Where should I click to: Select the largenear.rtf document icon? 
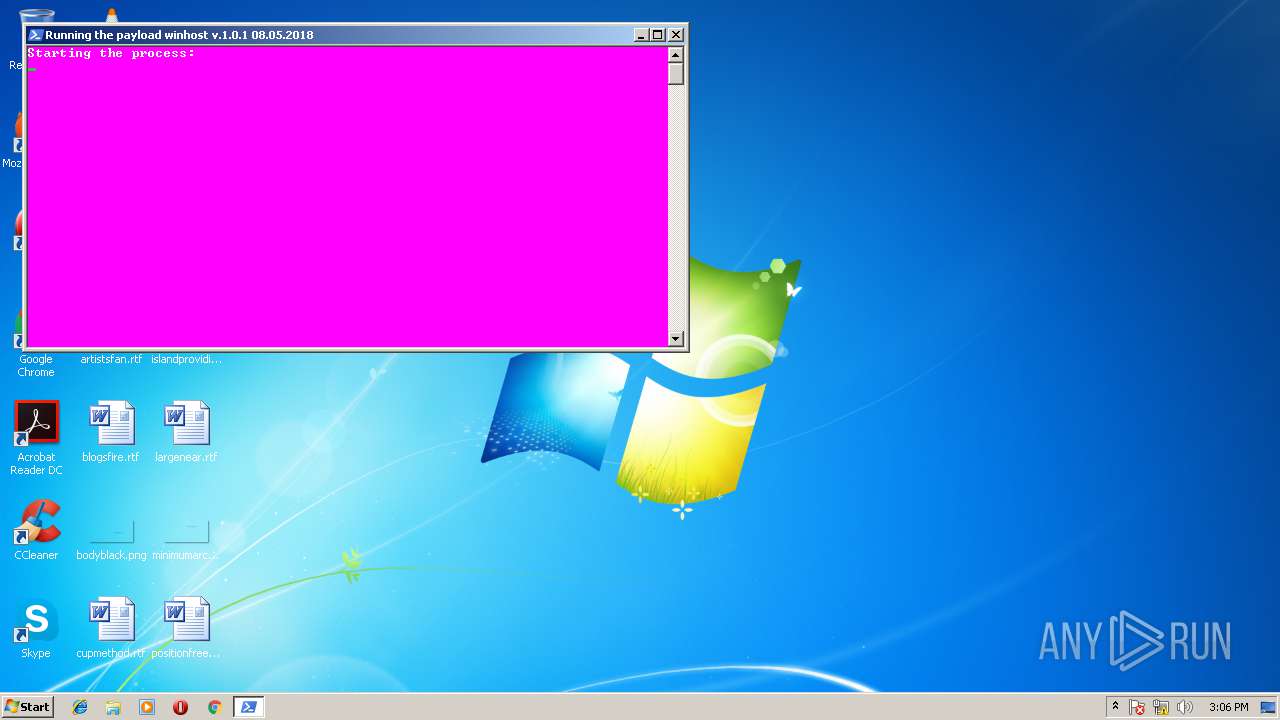(186, 432)
